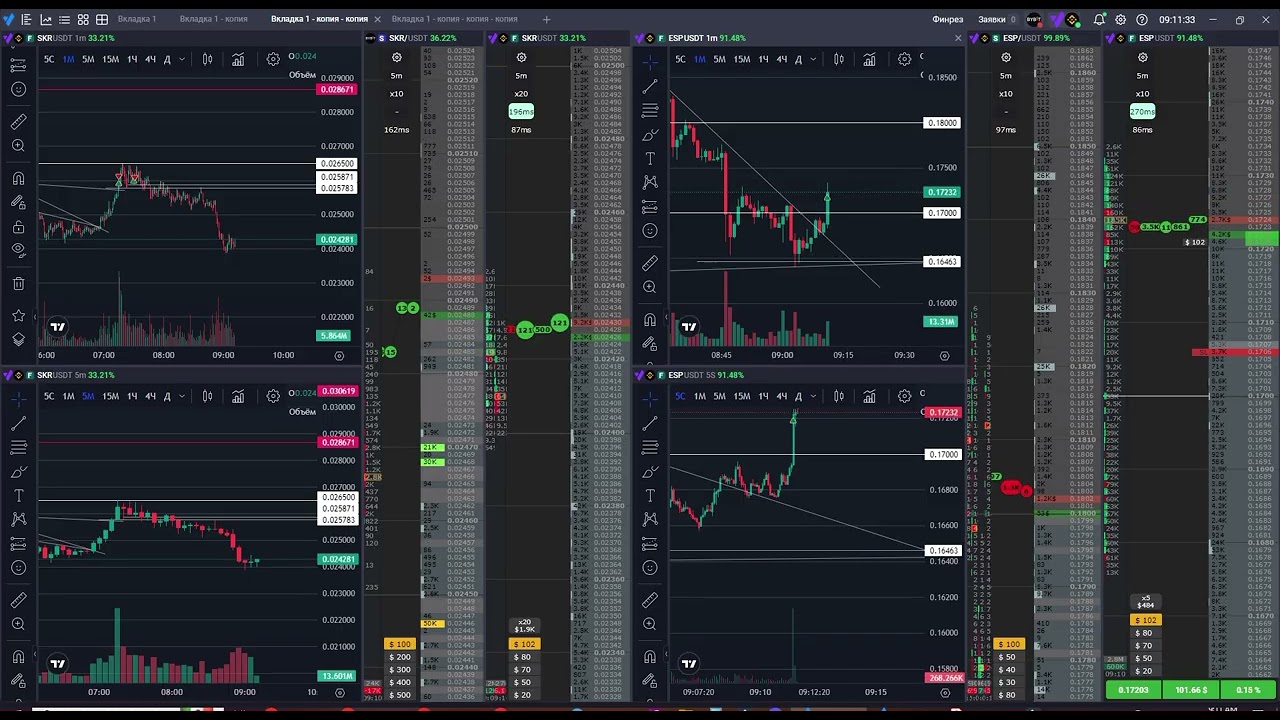Viewport: 1280px width, 720px height.
Task: Select 1М timeframe on SKRUSDT 5m chart
Action: point(68,396)
